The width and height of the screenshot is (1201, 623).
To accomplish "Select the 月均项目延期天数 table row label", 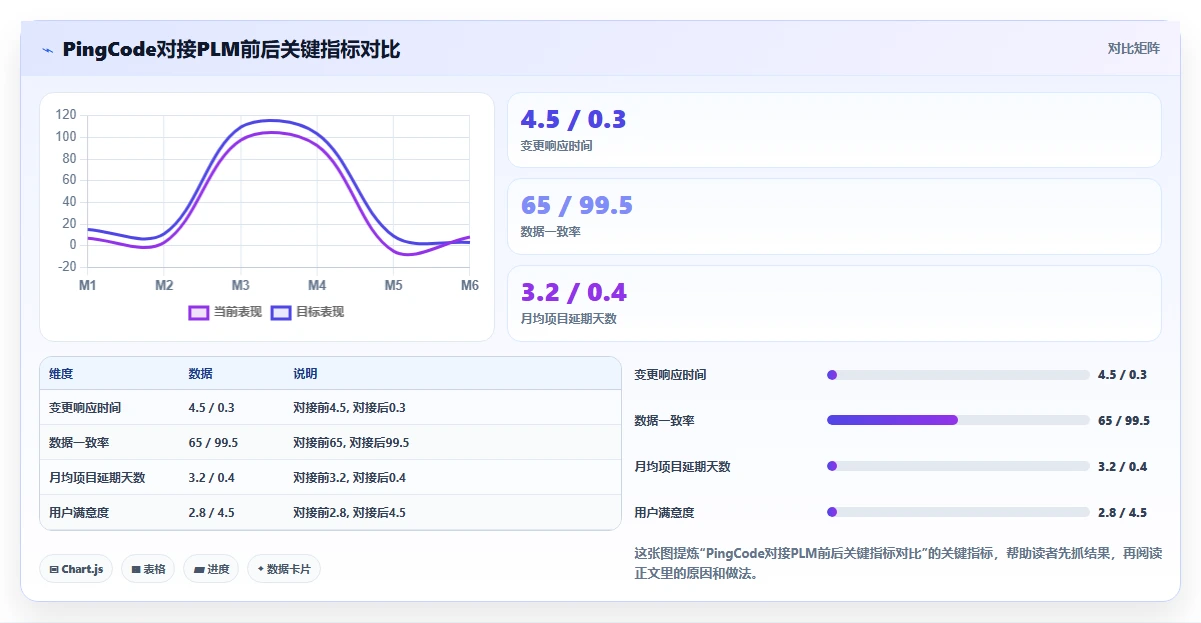I will pos(97,478).
